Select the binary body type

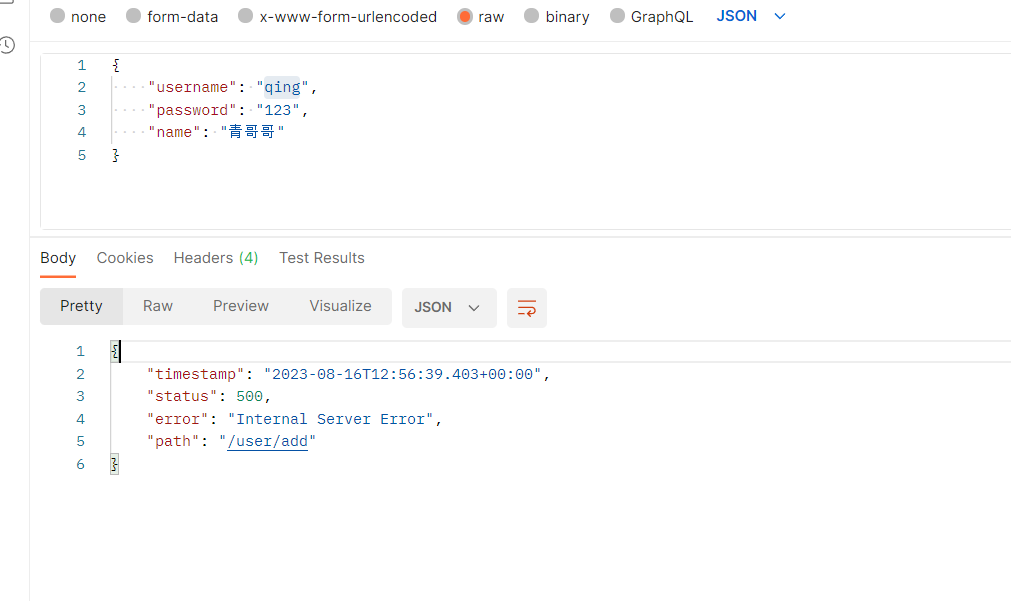(556, 17)
